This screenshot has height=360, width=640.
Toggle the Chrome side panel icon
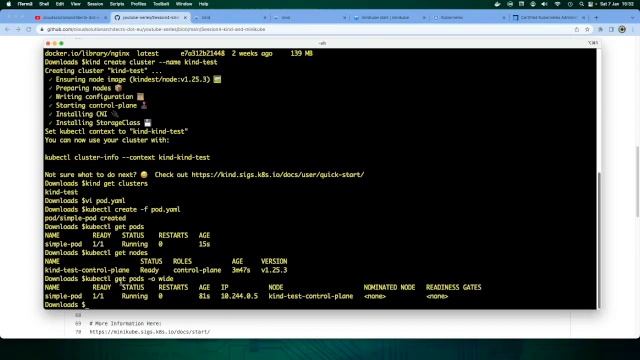coord(611,29)
